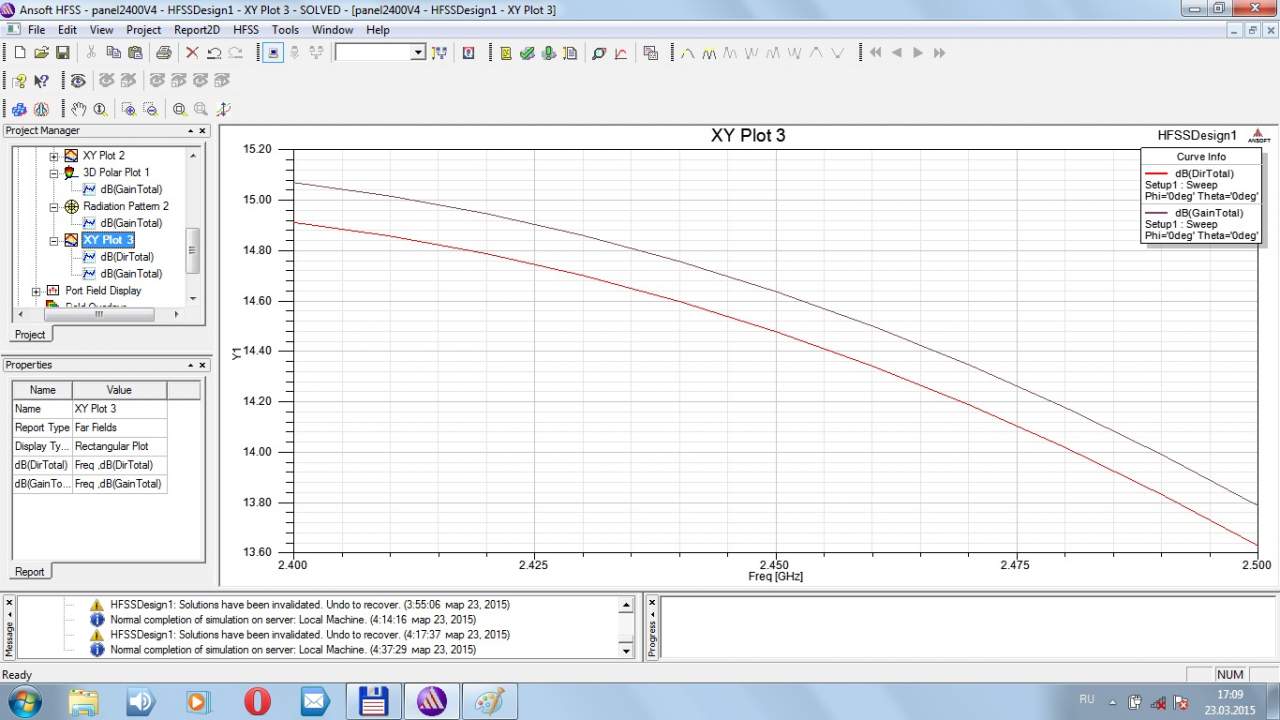The width and height of the screenshot is (1280, 720).
Task: Select dB(DirTotal) trace under XY Plot 3
Action: (x=127, y=257)
